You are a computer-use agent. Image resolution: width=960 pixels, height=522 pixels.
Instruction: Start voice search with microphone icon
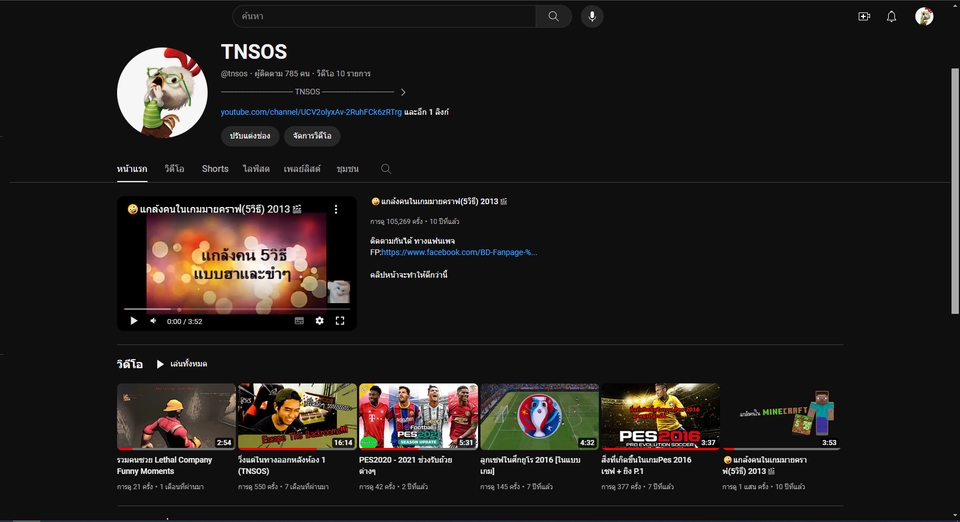point(592,17)
